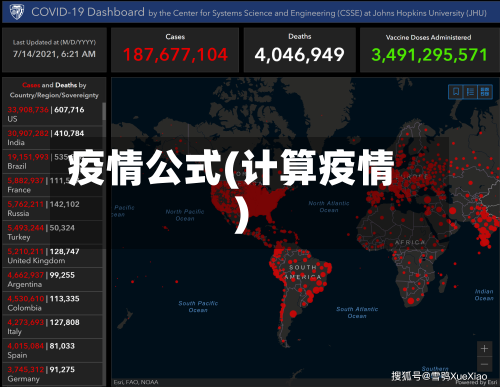This screenshot has height=387, width=500.
Task: Open the map legend list icon
Action: click(470, 91)
